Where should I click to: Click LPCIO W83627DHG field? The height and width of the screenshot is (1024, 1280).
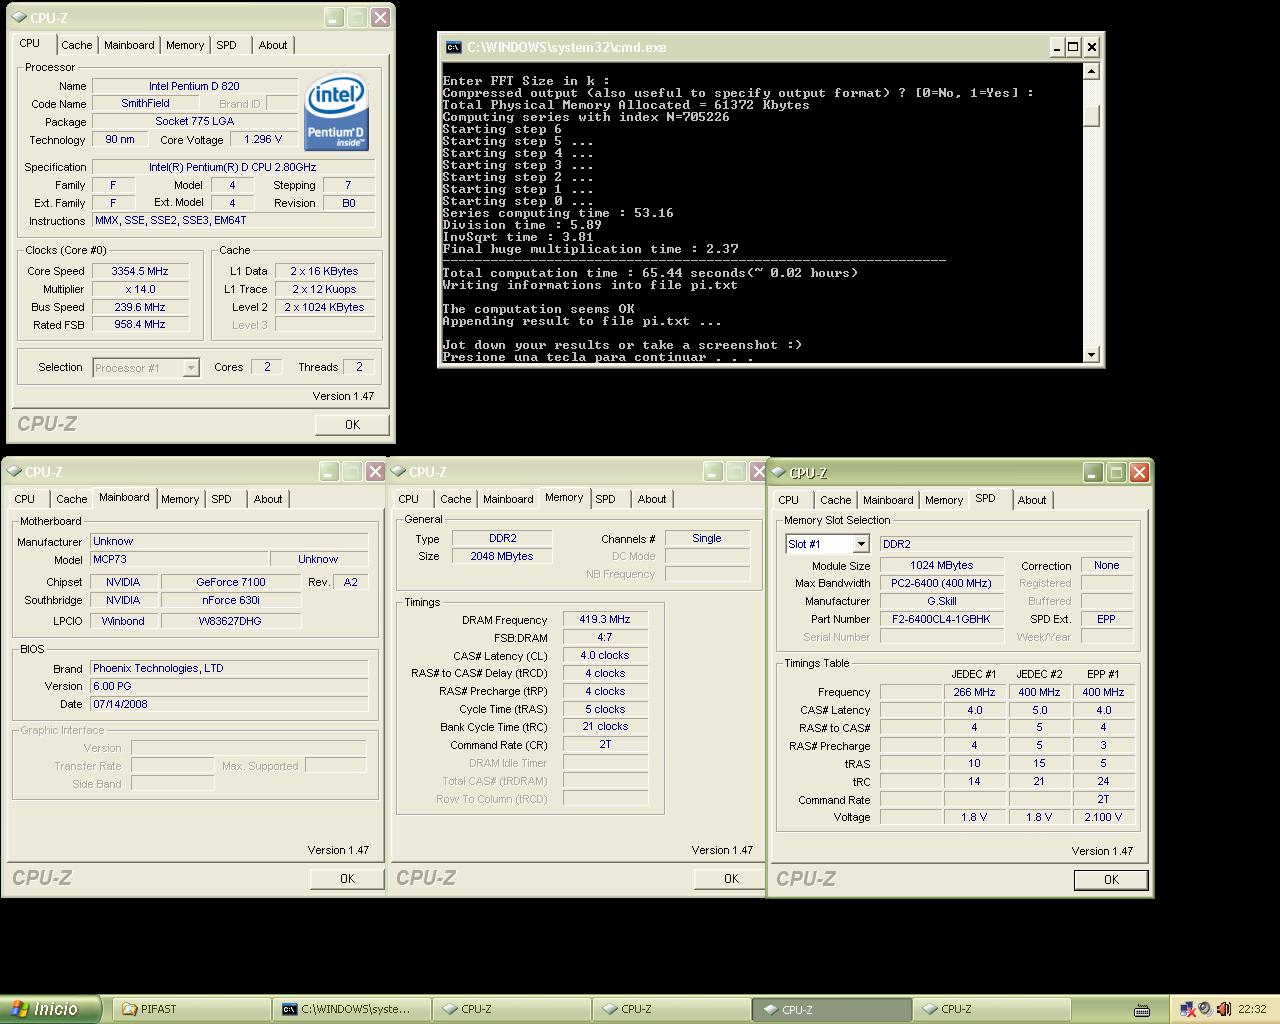coord(231,621)
